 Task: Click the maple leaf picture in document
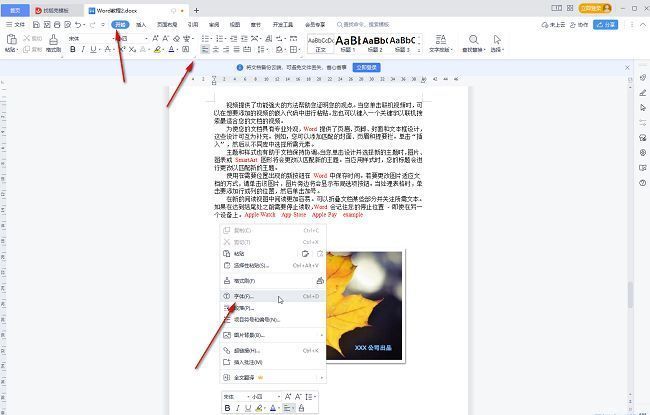click(x=364, y=306)
